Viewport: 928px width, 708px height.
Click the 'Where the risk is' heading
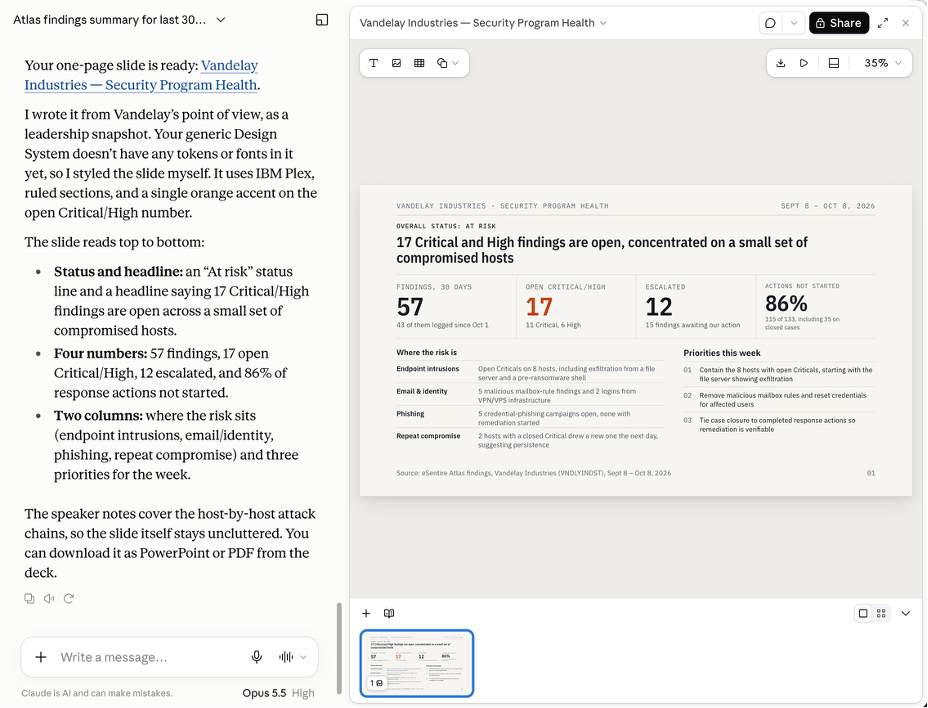427,352
